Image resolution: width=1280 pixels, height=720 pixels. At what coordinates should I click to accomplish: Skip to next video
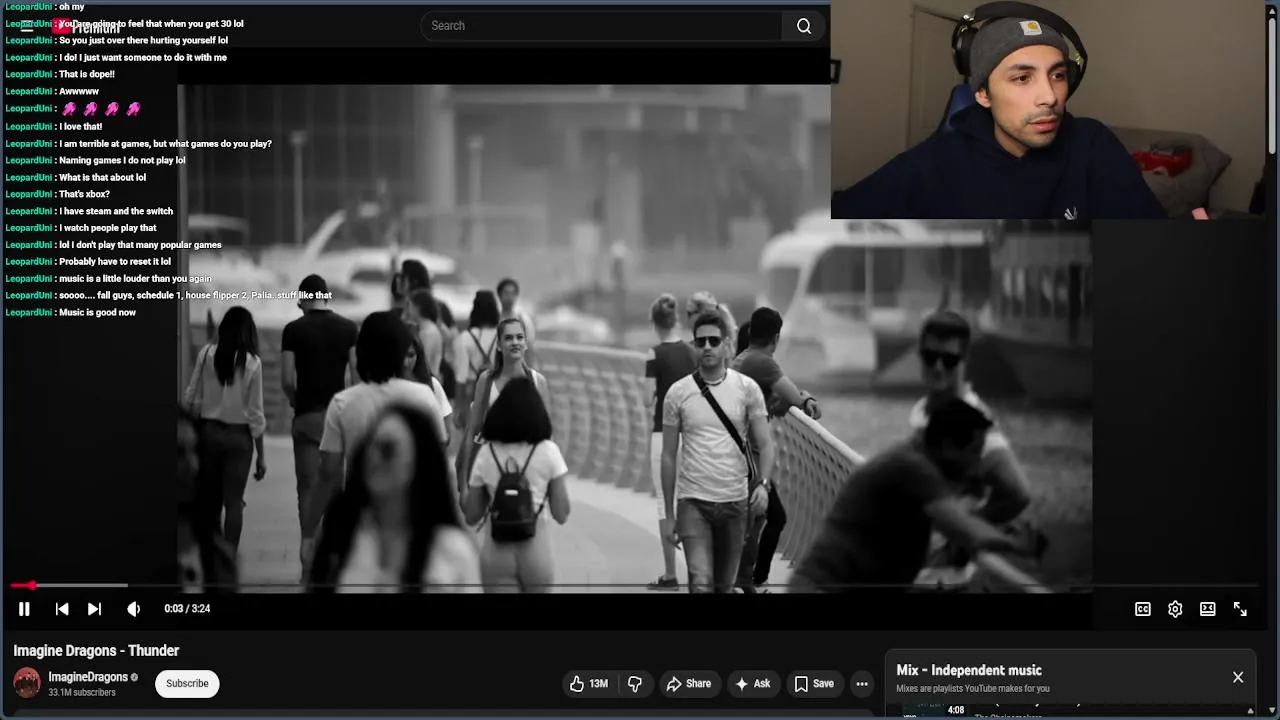94,609
